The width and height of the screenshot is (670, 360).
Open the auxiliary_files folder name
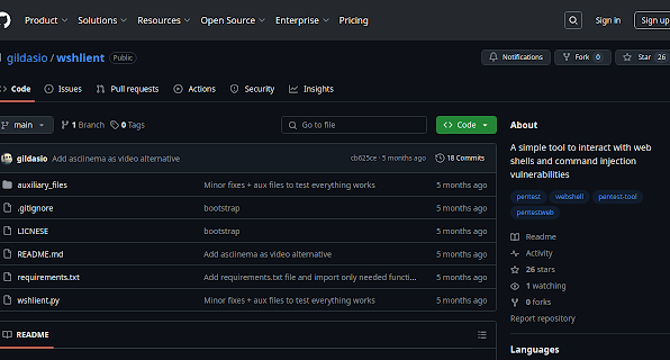click(42, 185)
